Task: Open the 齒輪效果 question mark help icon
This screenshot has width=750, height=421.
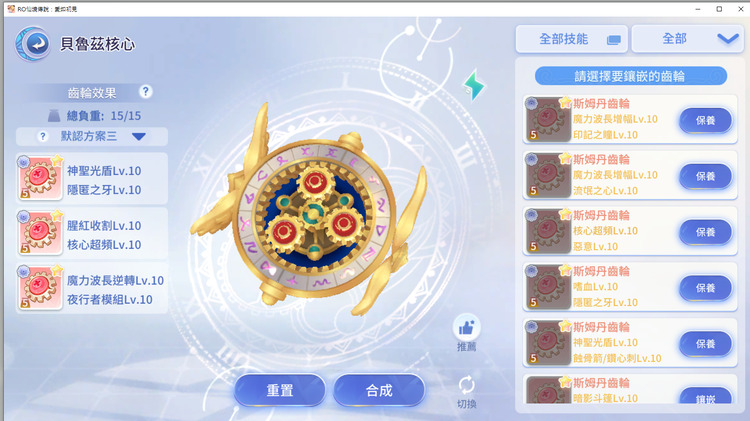Action: tap(146, 91)
